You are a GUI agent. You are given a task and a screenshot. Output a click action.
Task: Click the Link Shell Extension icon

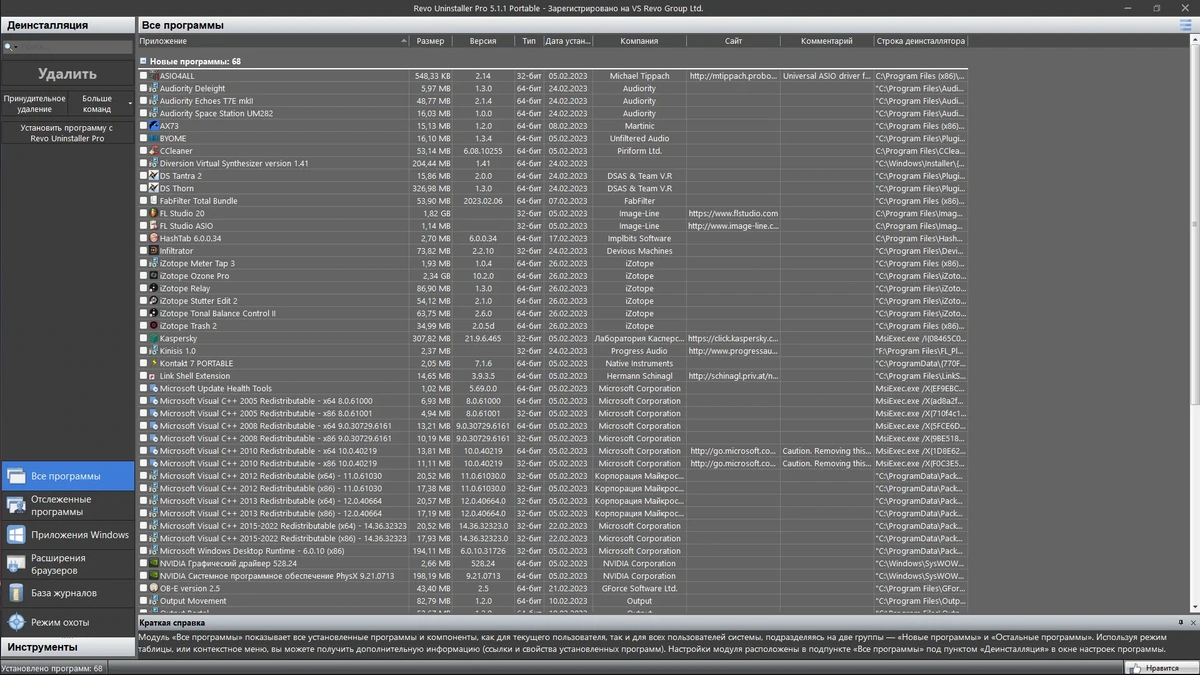point(153,376)
